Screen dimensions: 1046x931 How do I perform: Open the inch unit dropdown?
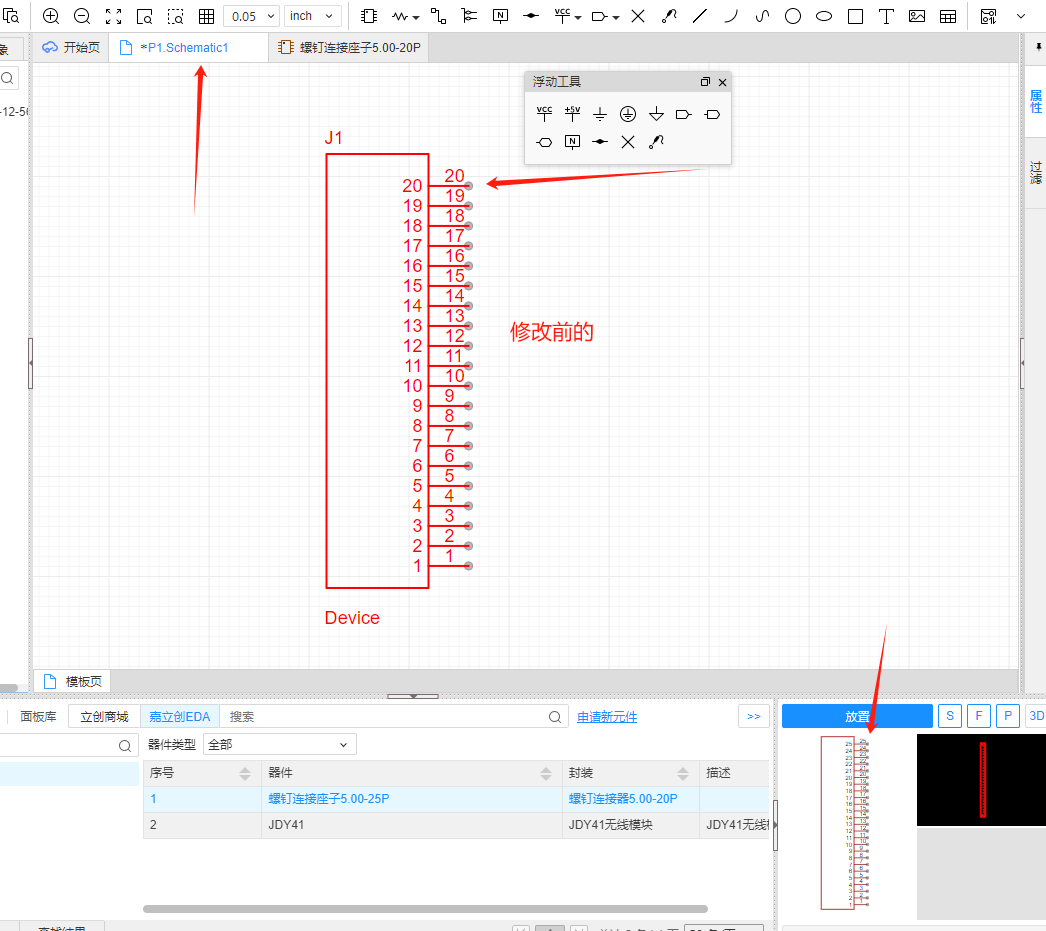(313, 16)
